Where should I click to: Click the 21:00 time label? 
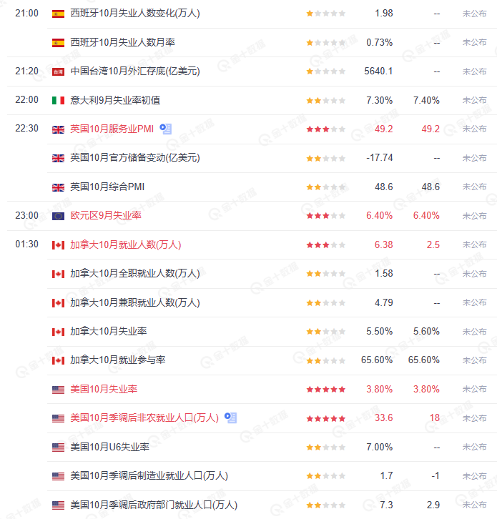pos(27,13)
